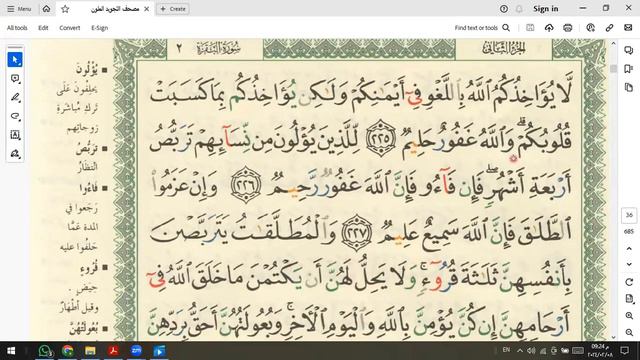Click the save file icon in toolbar
The width and height of the screenshot is (640, 360).
coord(530,28)
